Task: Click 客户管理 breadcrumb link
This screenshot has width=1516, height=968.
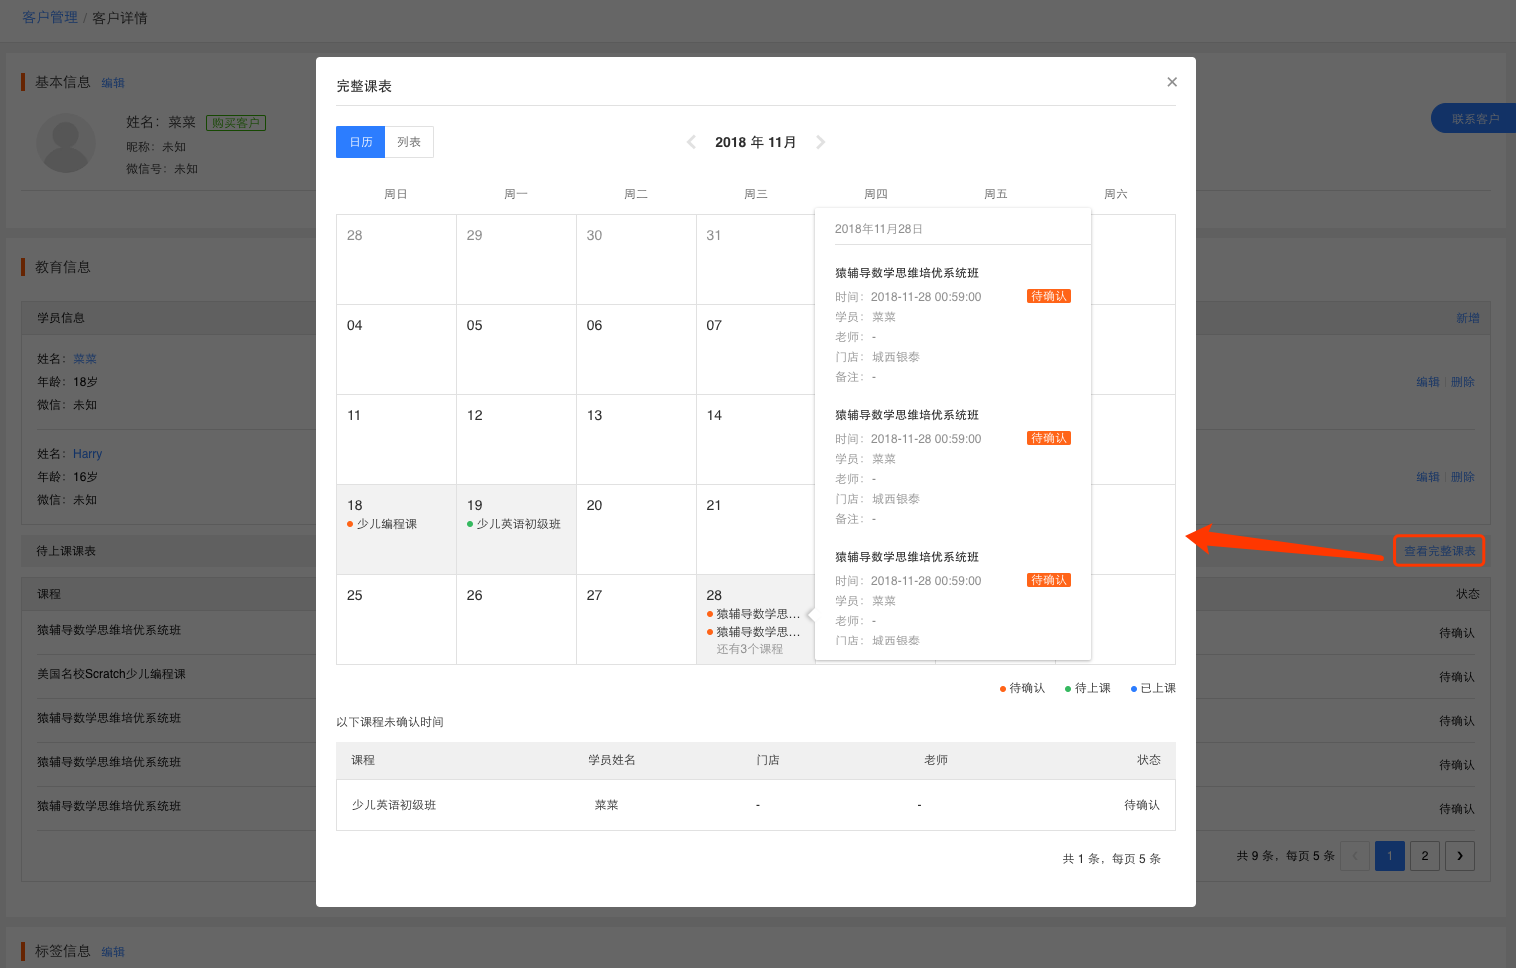Action: (50, 17)
